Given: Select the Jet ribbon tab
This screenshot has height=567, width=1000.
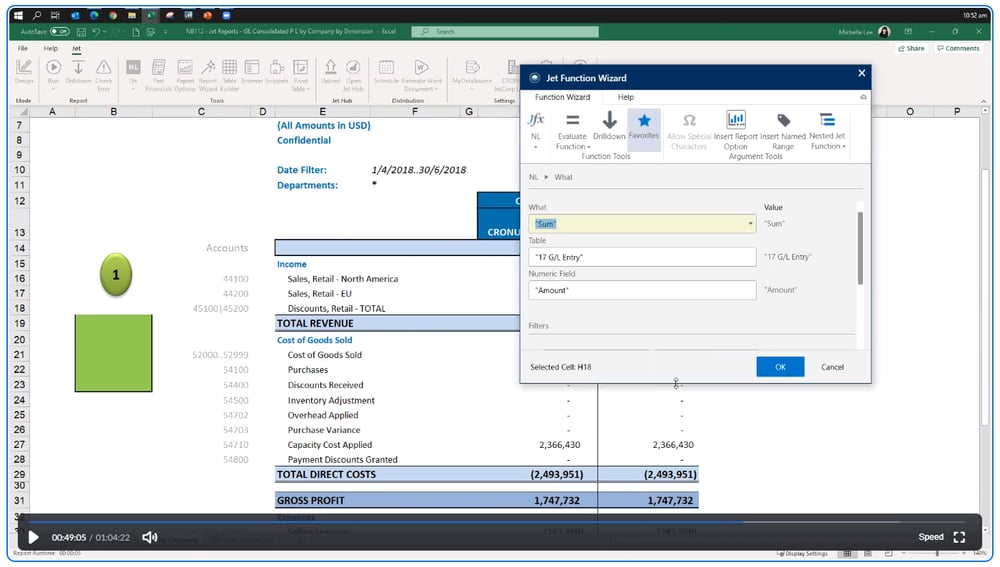Looking at the screenshot, I should point(76,48).
